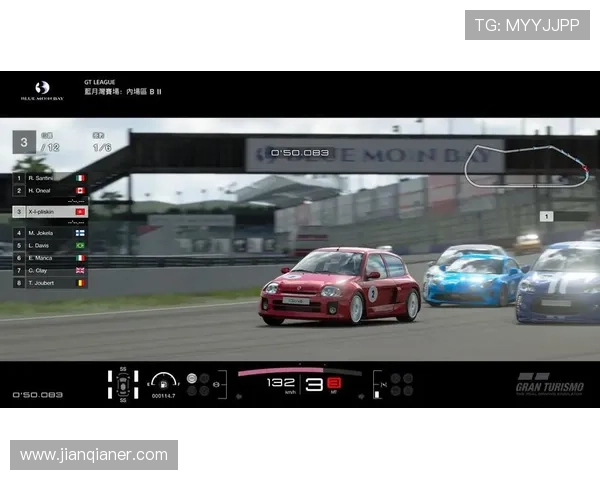Click the fuel gauge icon
This screenshot has height=480, width=600.
coord(164,382)
